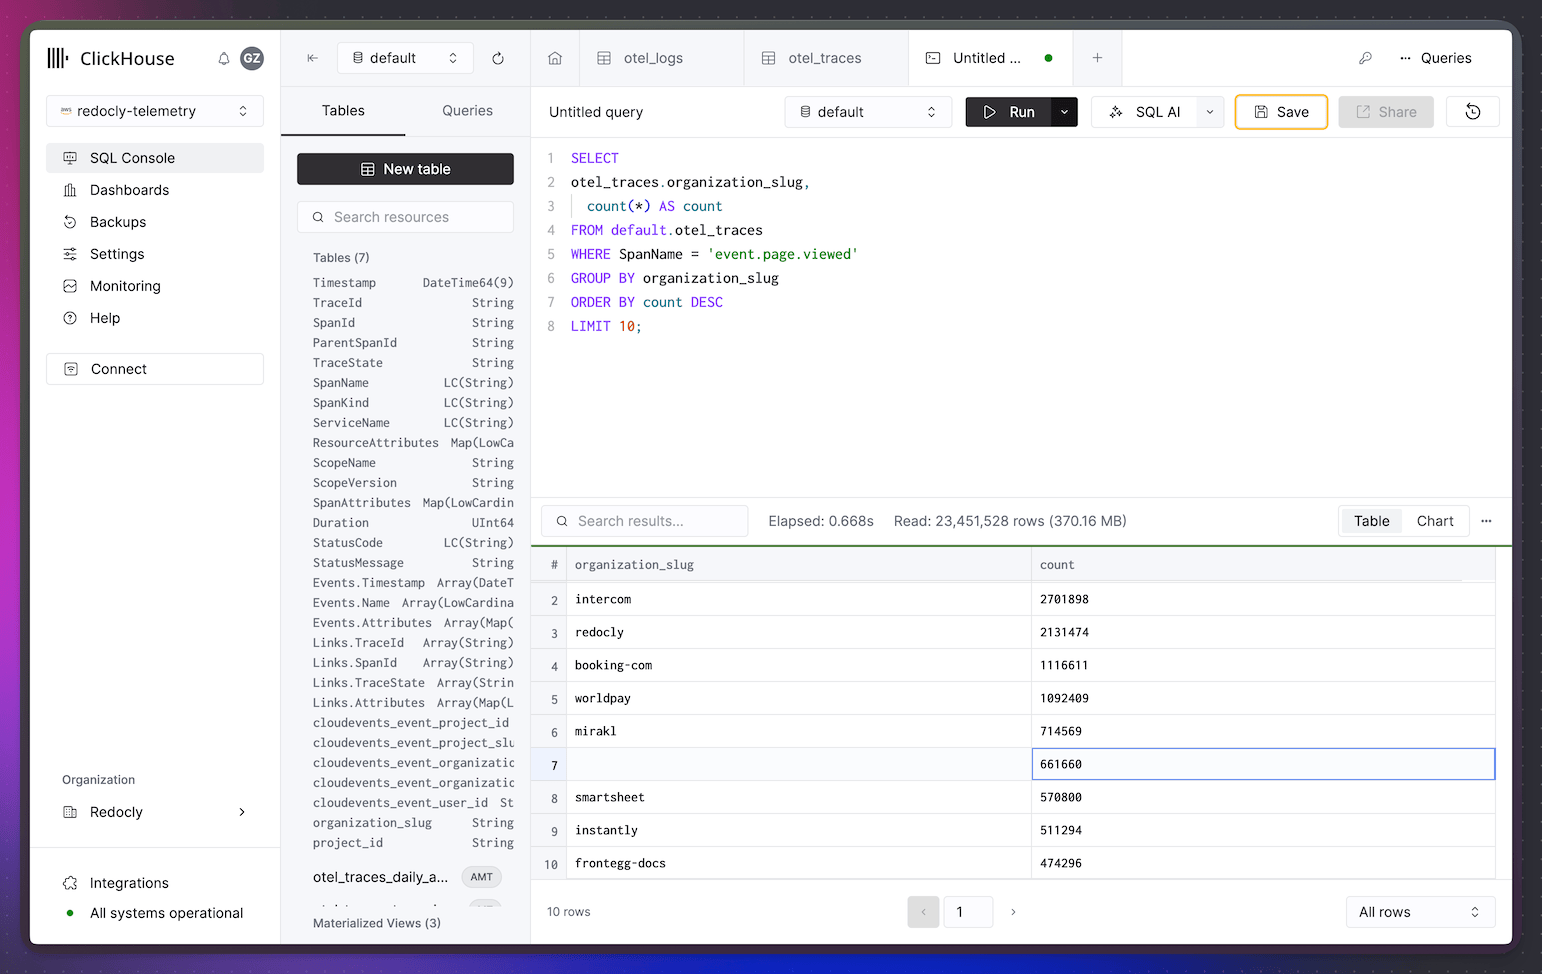Add a new query tab
Image resolution: width=1542 pixels, height=974 pixels.
(1097, 58)
